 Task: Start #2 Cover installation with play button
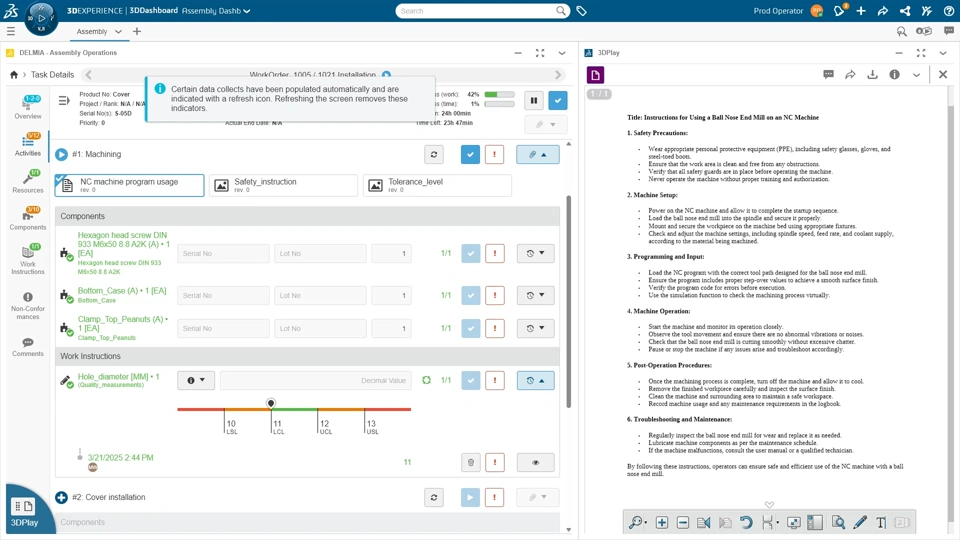pyautogui.click(x=470, y=497)
